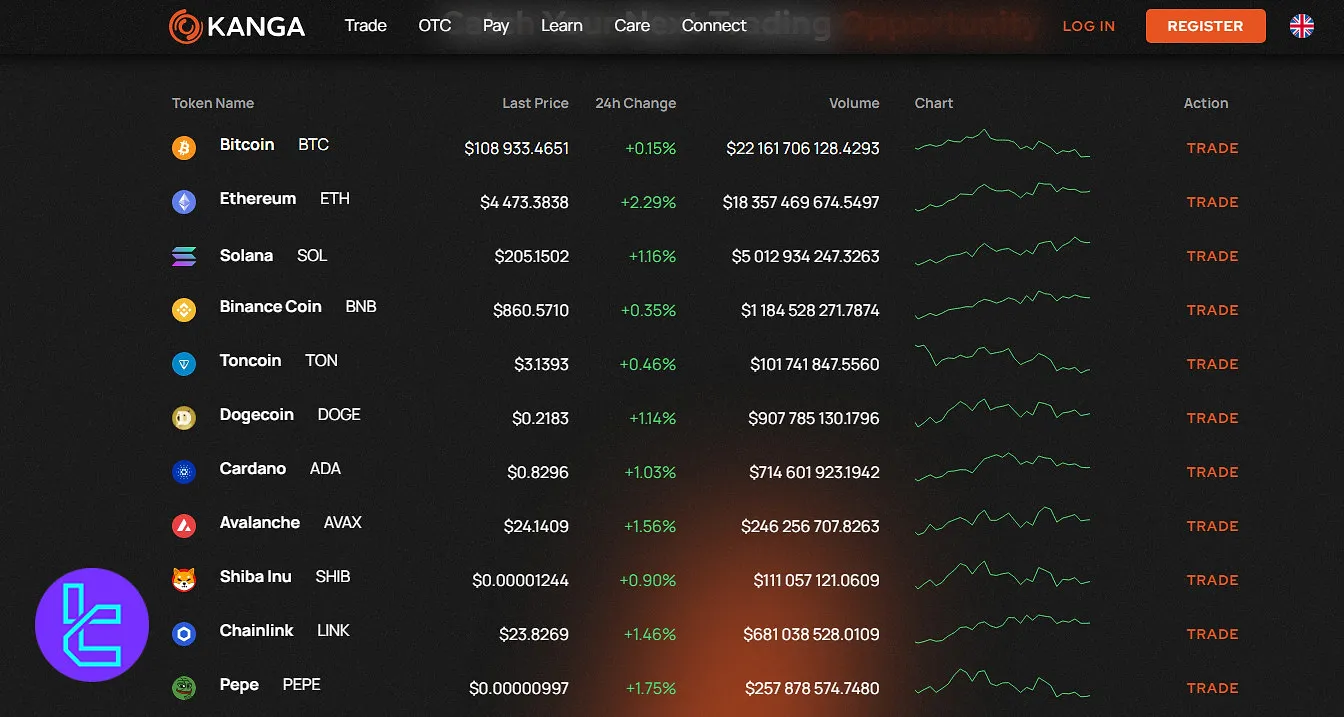The width and height of the screenshot is (1344, 717).
Task: Click TRADE for Dogecoin
Action: [1212, 418]
